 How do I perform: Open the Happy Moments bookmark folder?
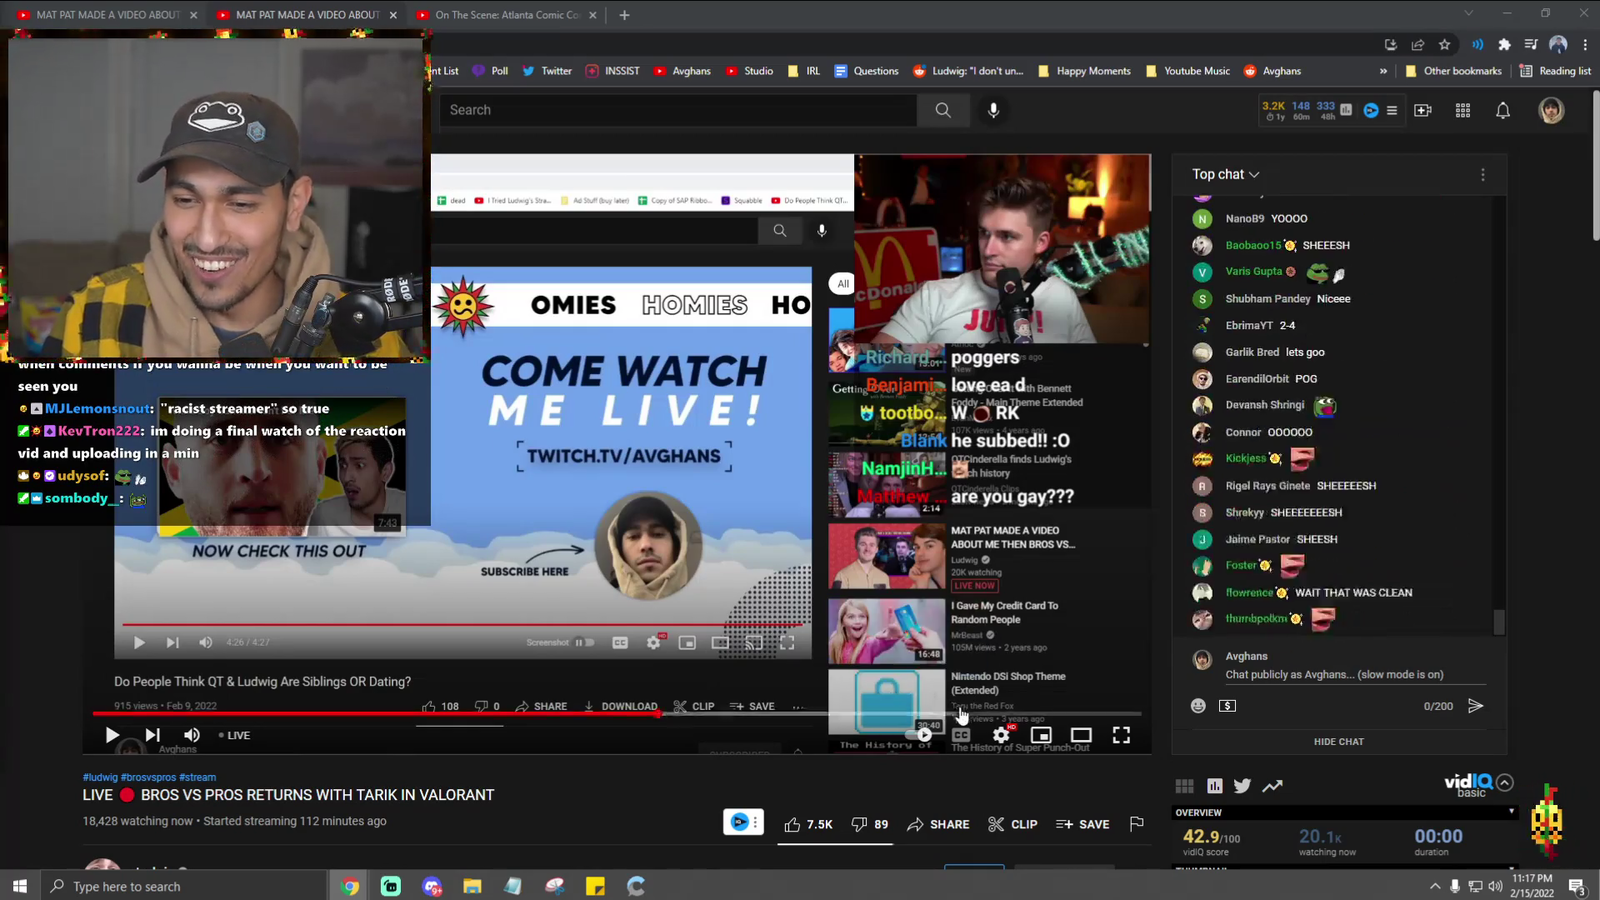coord(1084,71)
